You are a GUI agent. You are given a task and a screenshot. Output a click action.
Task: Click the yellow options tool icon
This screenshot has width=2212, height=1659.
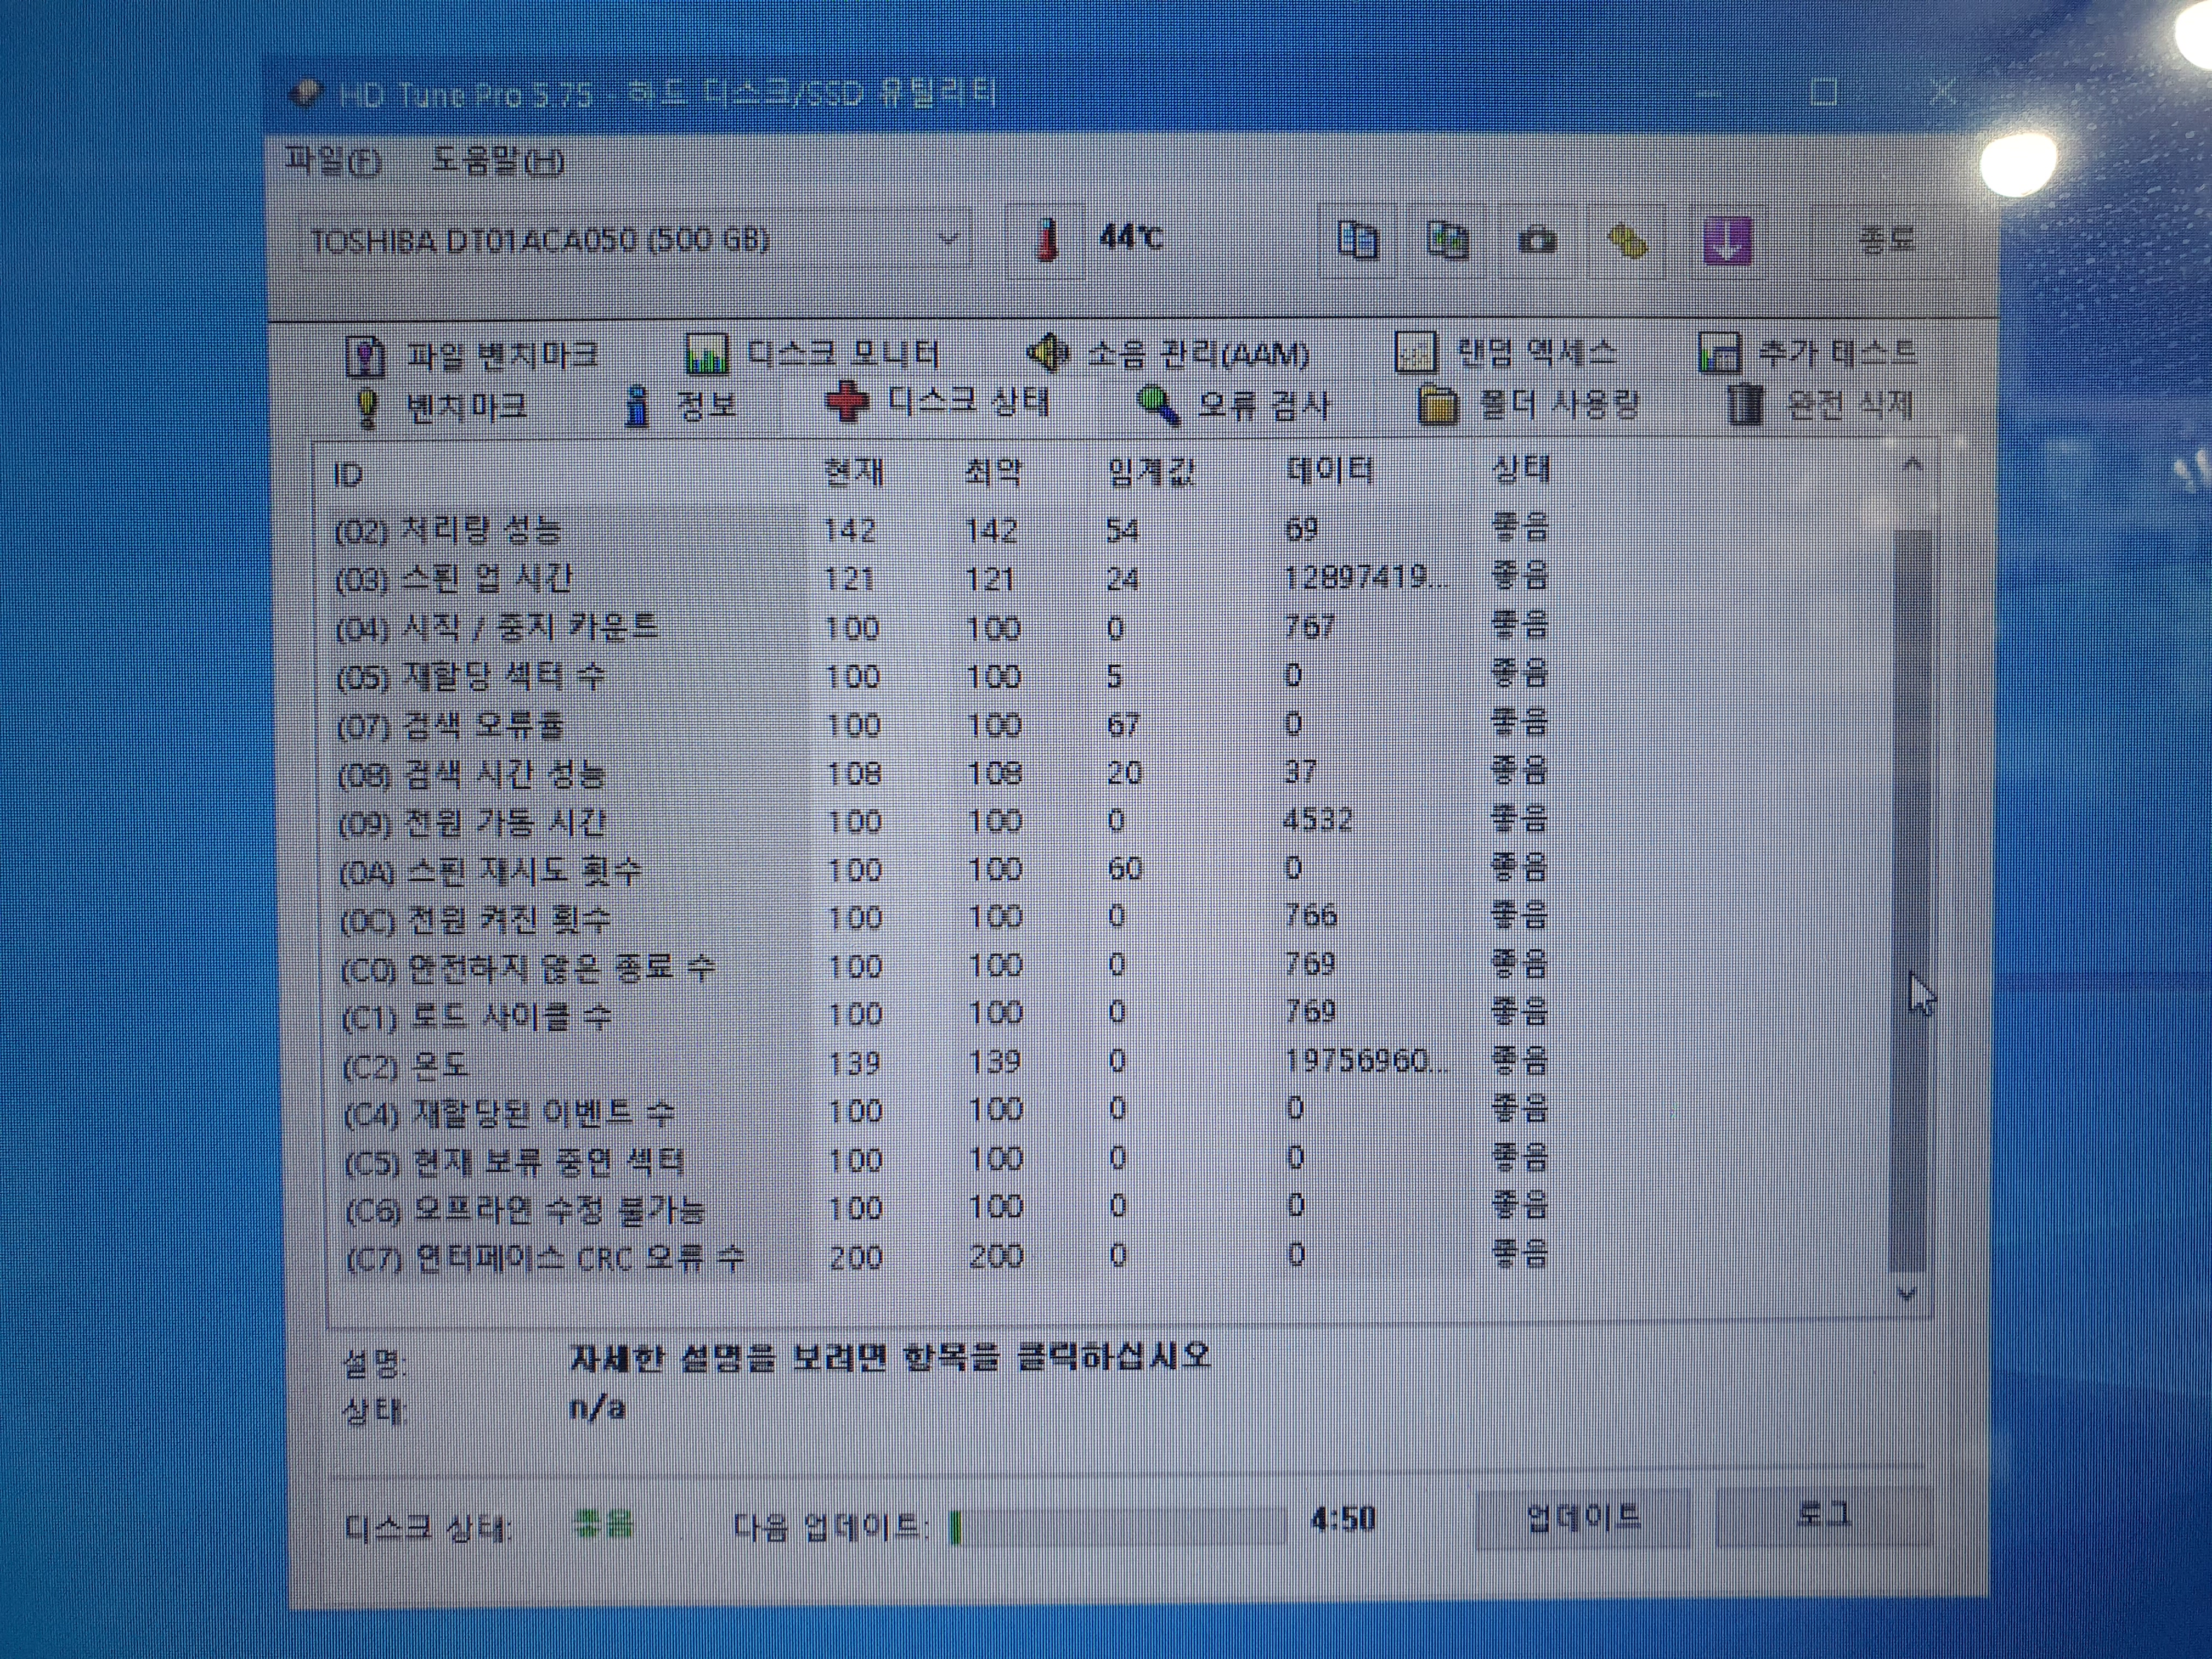(1627, 241)
